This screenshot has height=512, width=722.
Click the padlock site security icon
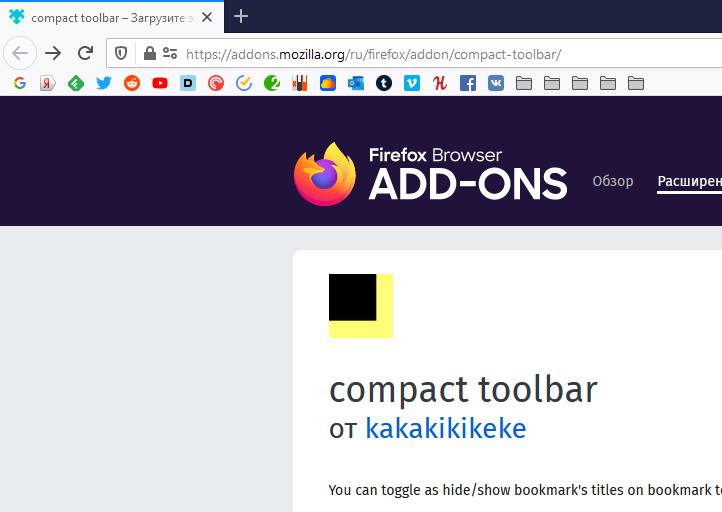coord(150,53)
